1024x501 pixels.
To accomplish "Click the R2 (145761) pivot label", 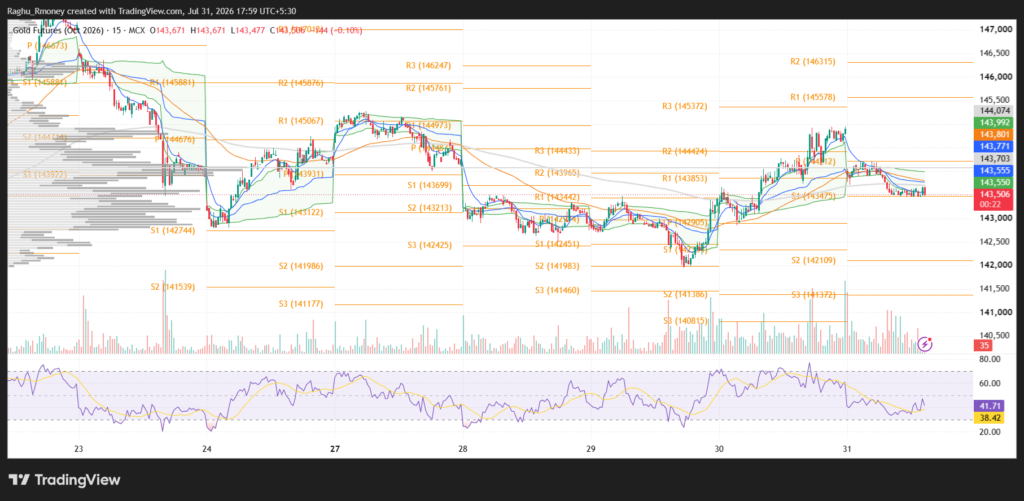I will (428, 88).
